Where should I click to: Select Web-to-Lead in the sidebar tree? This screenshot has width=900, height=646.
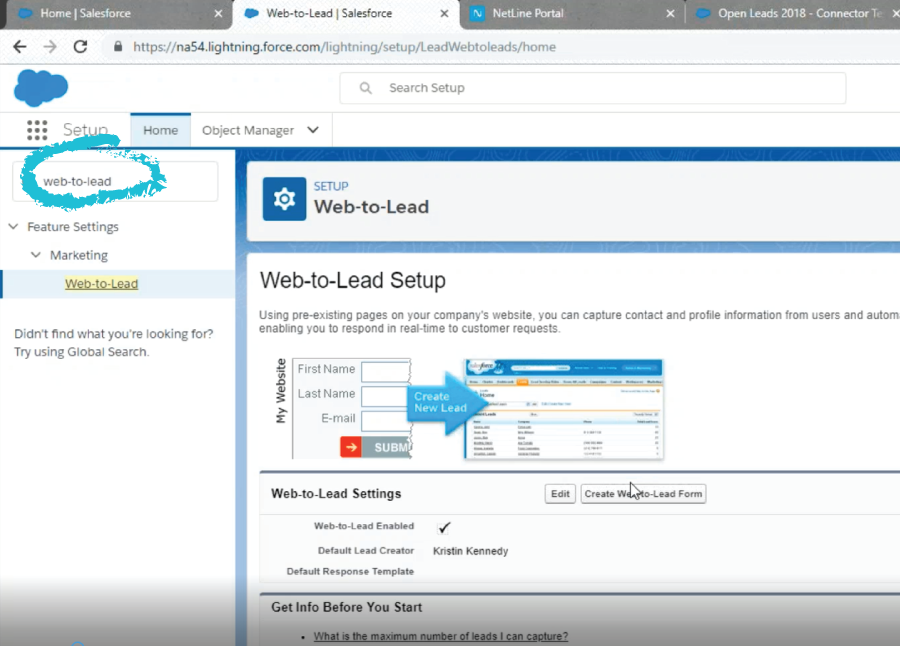pos(102,284)
